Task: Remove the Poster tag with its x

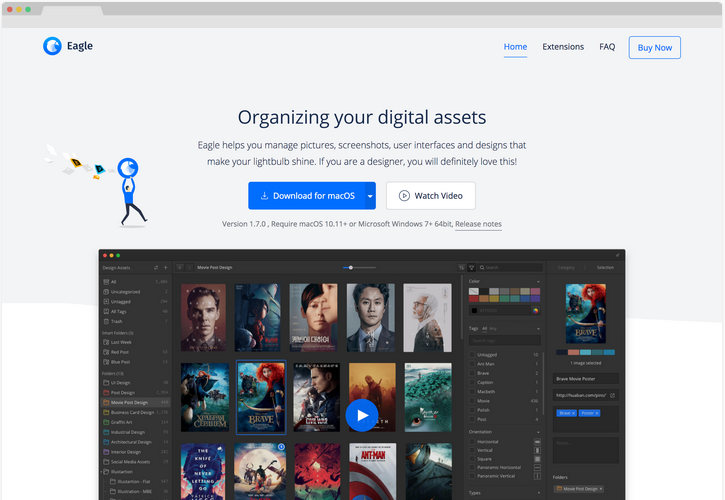Action: (x=597, y=413)
